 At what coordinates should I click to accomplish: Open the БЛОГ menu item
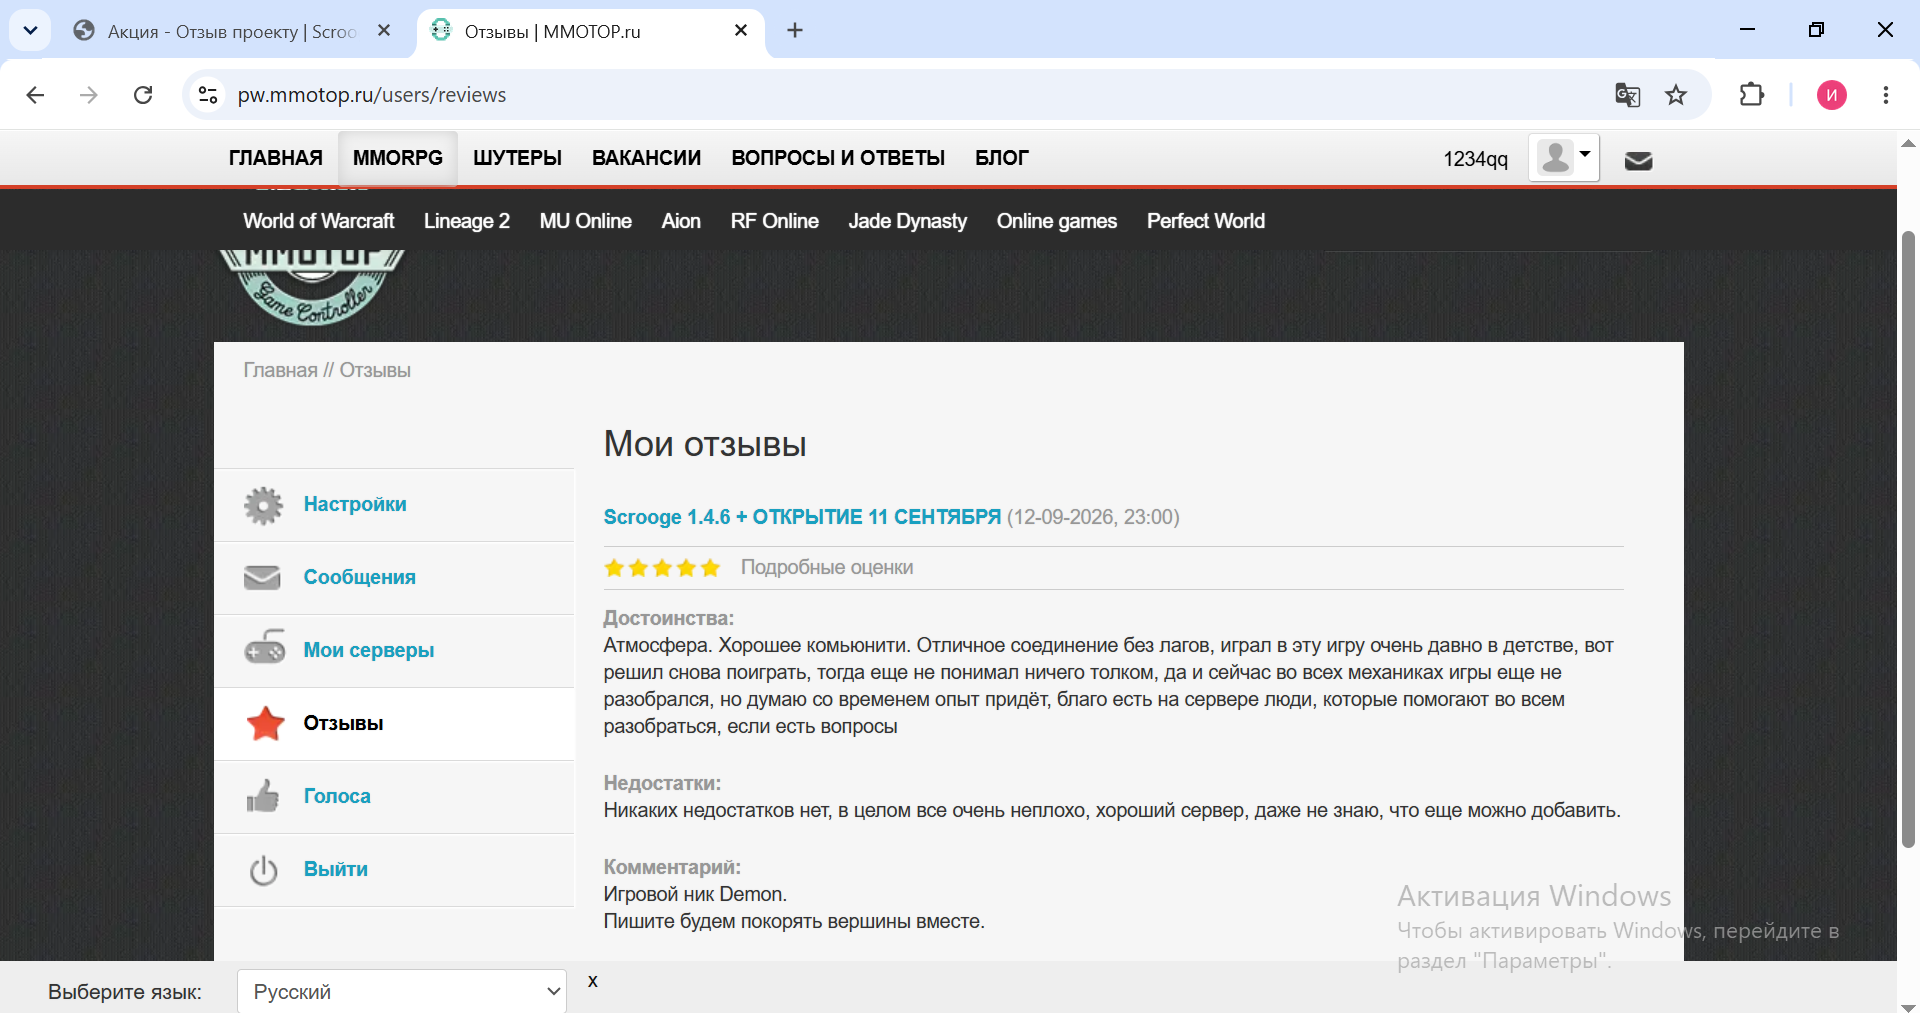pyautogui.click(x=1002, y=158)
